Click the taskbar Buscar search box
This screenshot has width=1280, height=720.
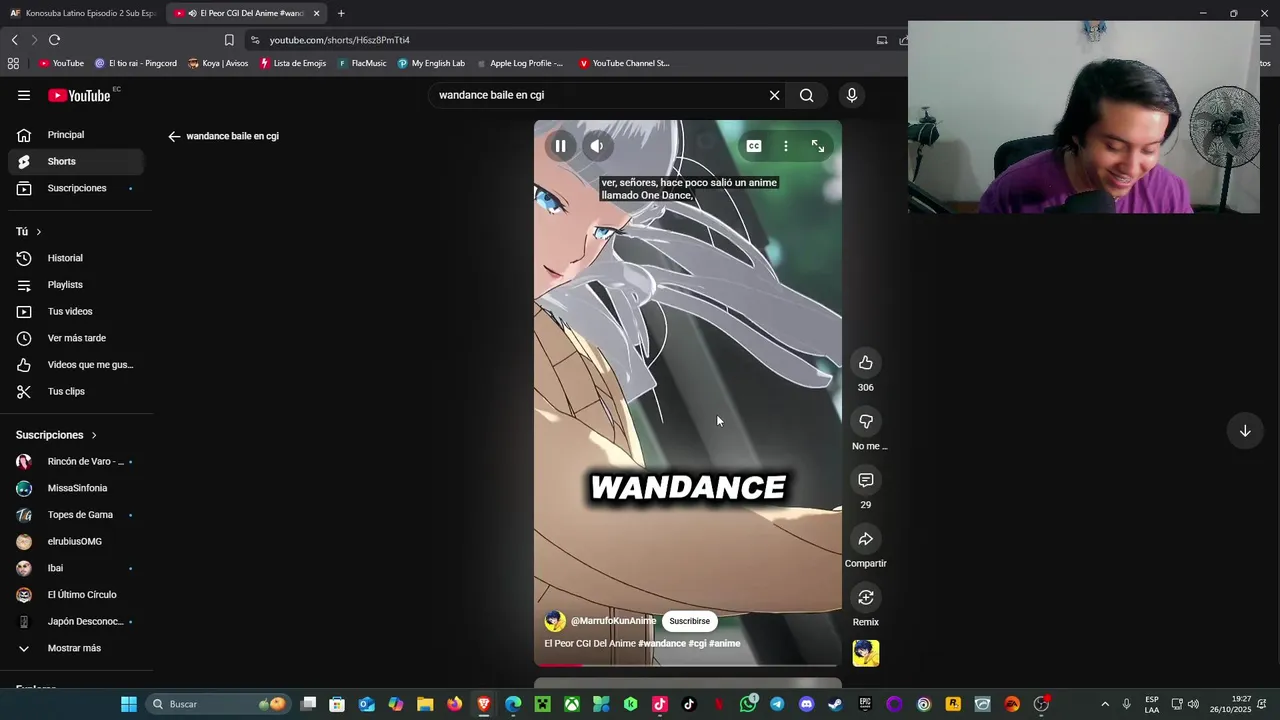(218, 704)
